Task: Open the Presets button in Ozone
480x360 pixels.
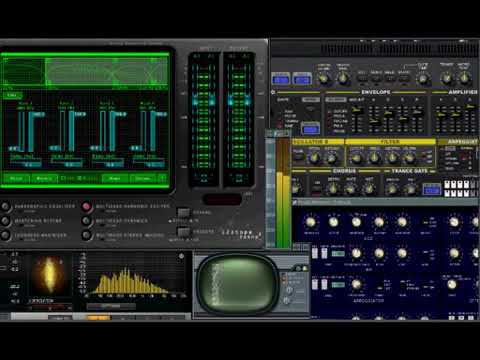Action: point(183,231)
